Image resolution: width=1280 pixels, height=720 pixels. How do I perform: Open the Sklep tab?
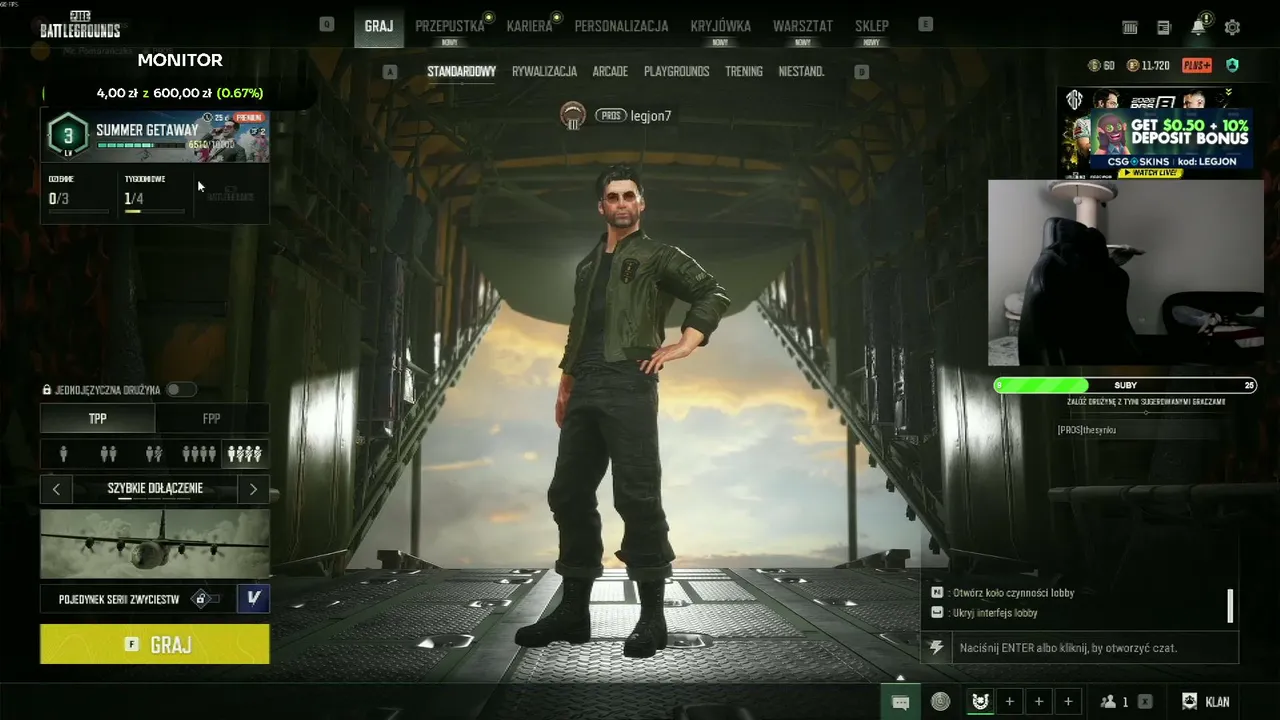[872, 26]
